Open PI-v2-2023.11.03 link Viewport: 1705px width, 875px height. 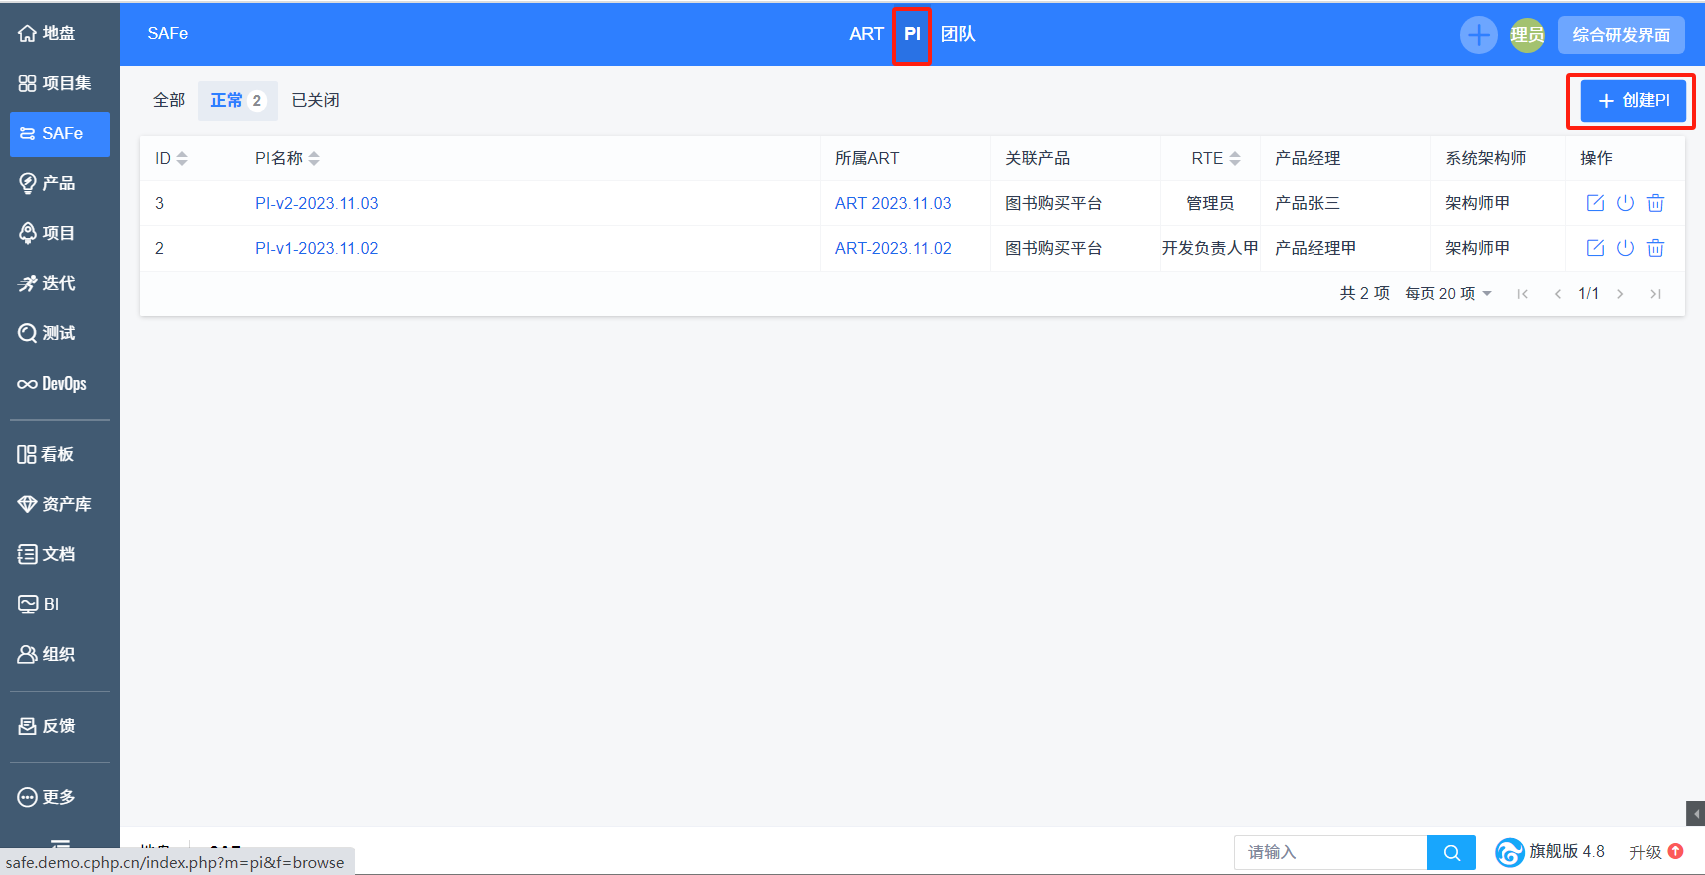pos(316,203)
